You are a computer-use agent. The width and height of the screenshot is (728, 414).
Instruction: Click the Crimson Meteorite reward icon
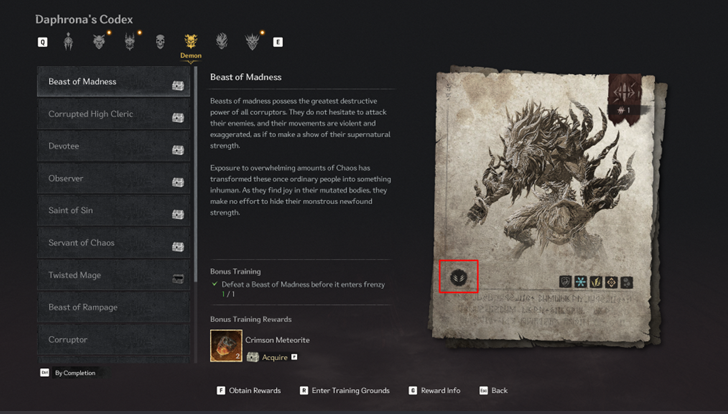coord(226,345)
